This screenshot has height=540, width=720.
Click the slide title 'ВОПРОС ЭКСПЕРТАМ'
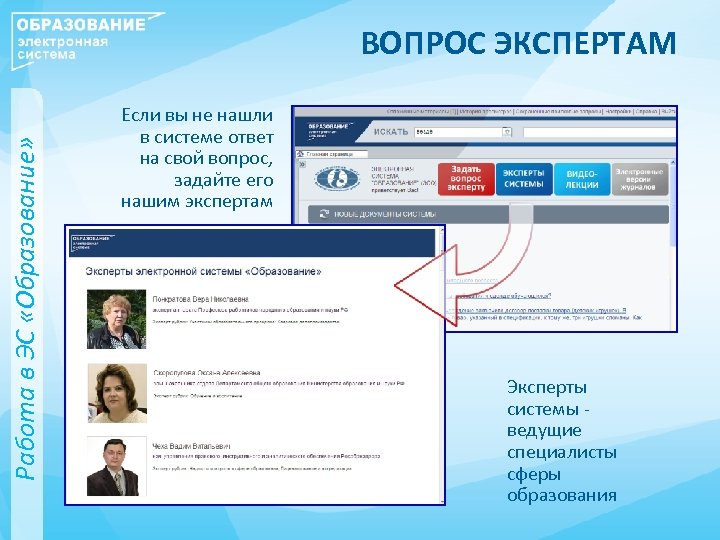click(518, 43)
